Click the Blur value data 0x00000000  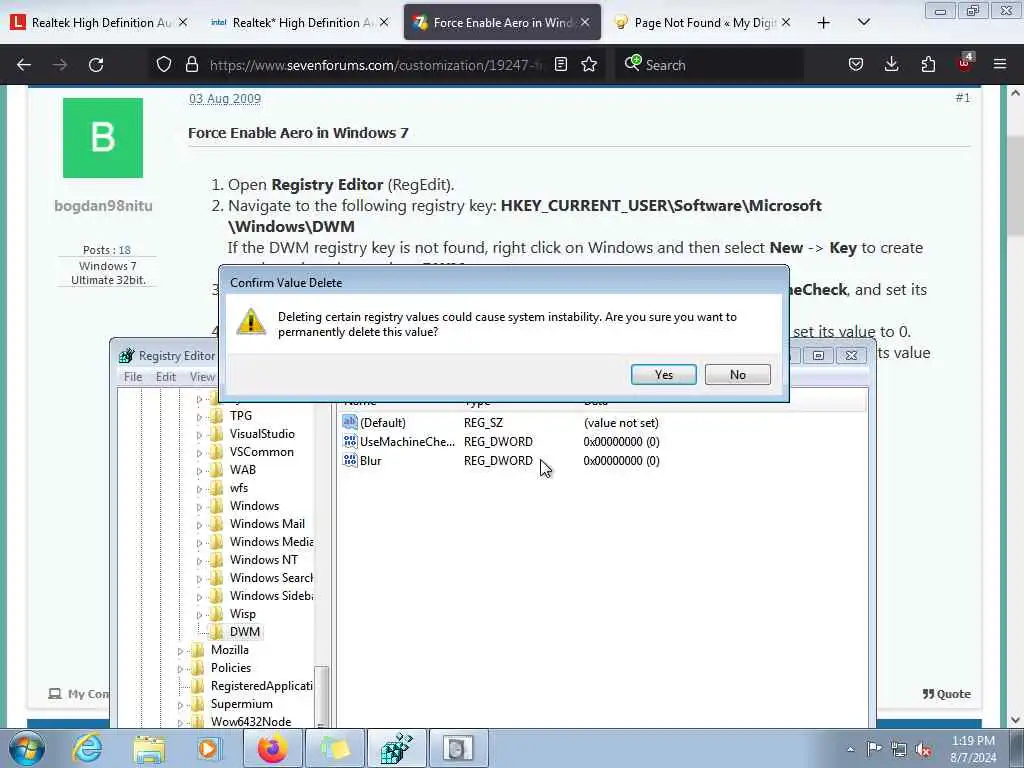coord(621,460)
